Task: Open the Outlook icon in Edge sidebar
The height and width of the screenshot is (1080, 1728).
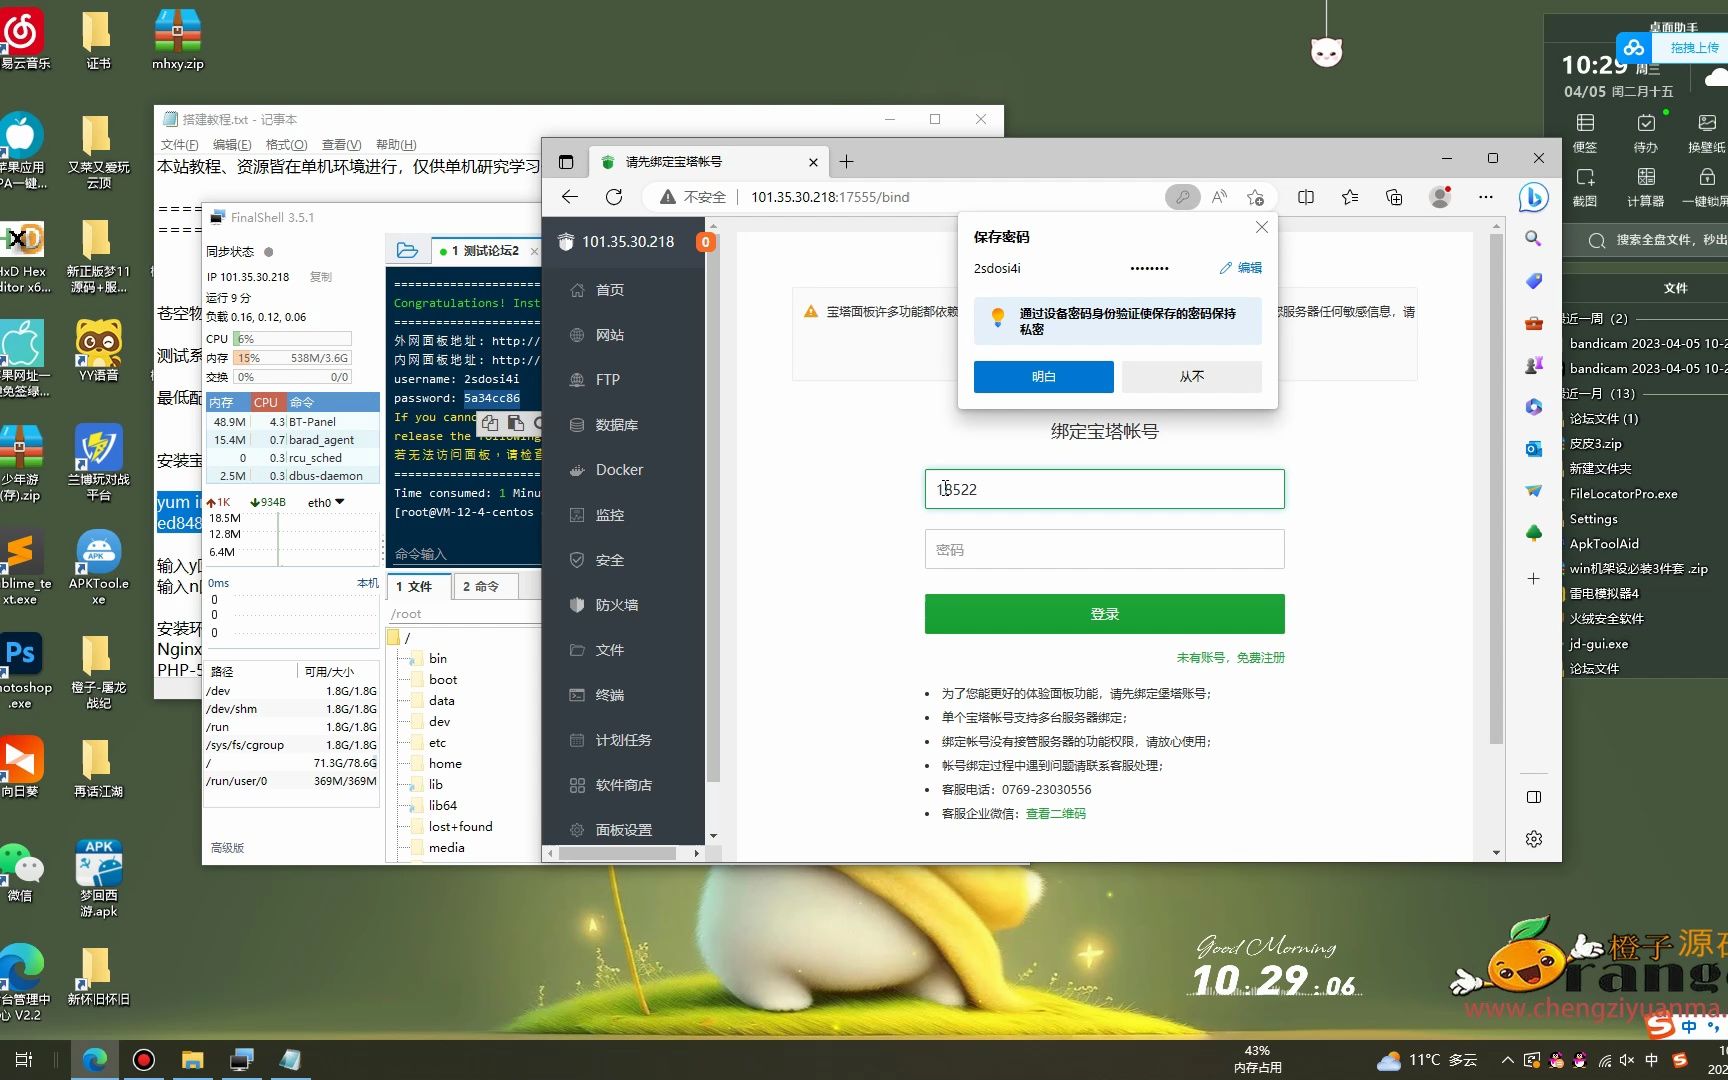Action: (1533, 449)
